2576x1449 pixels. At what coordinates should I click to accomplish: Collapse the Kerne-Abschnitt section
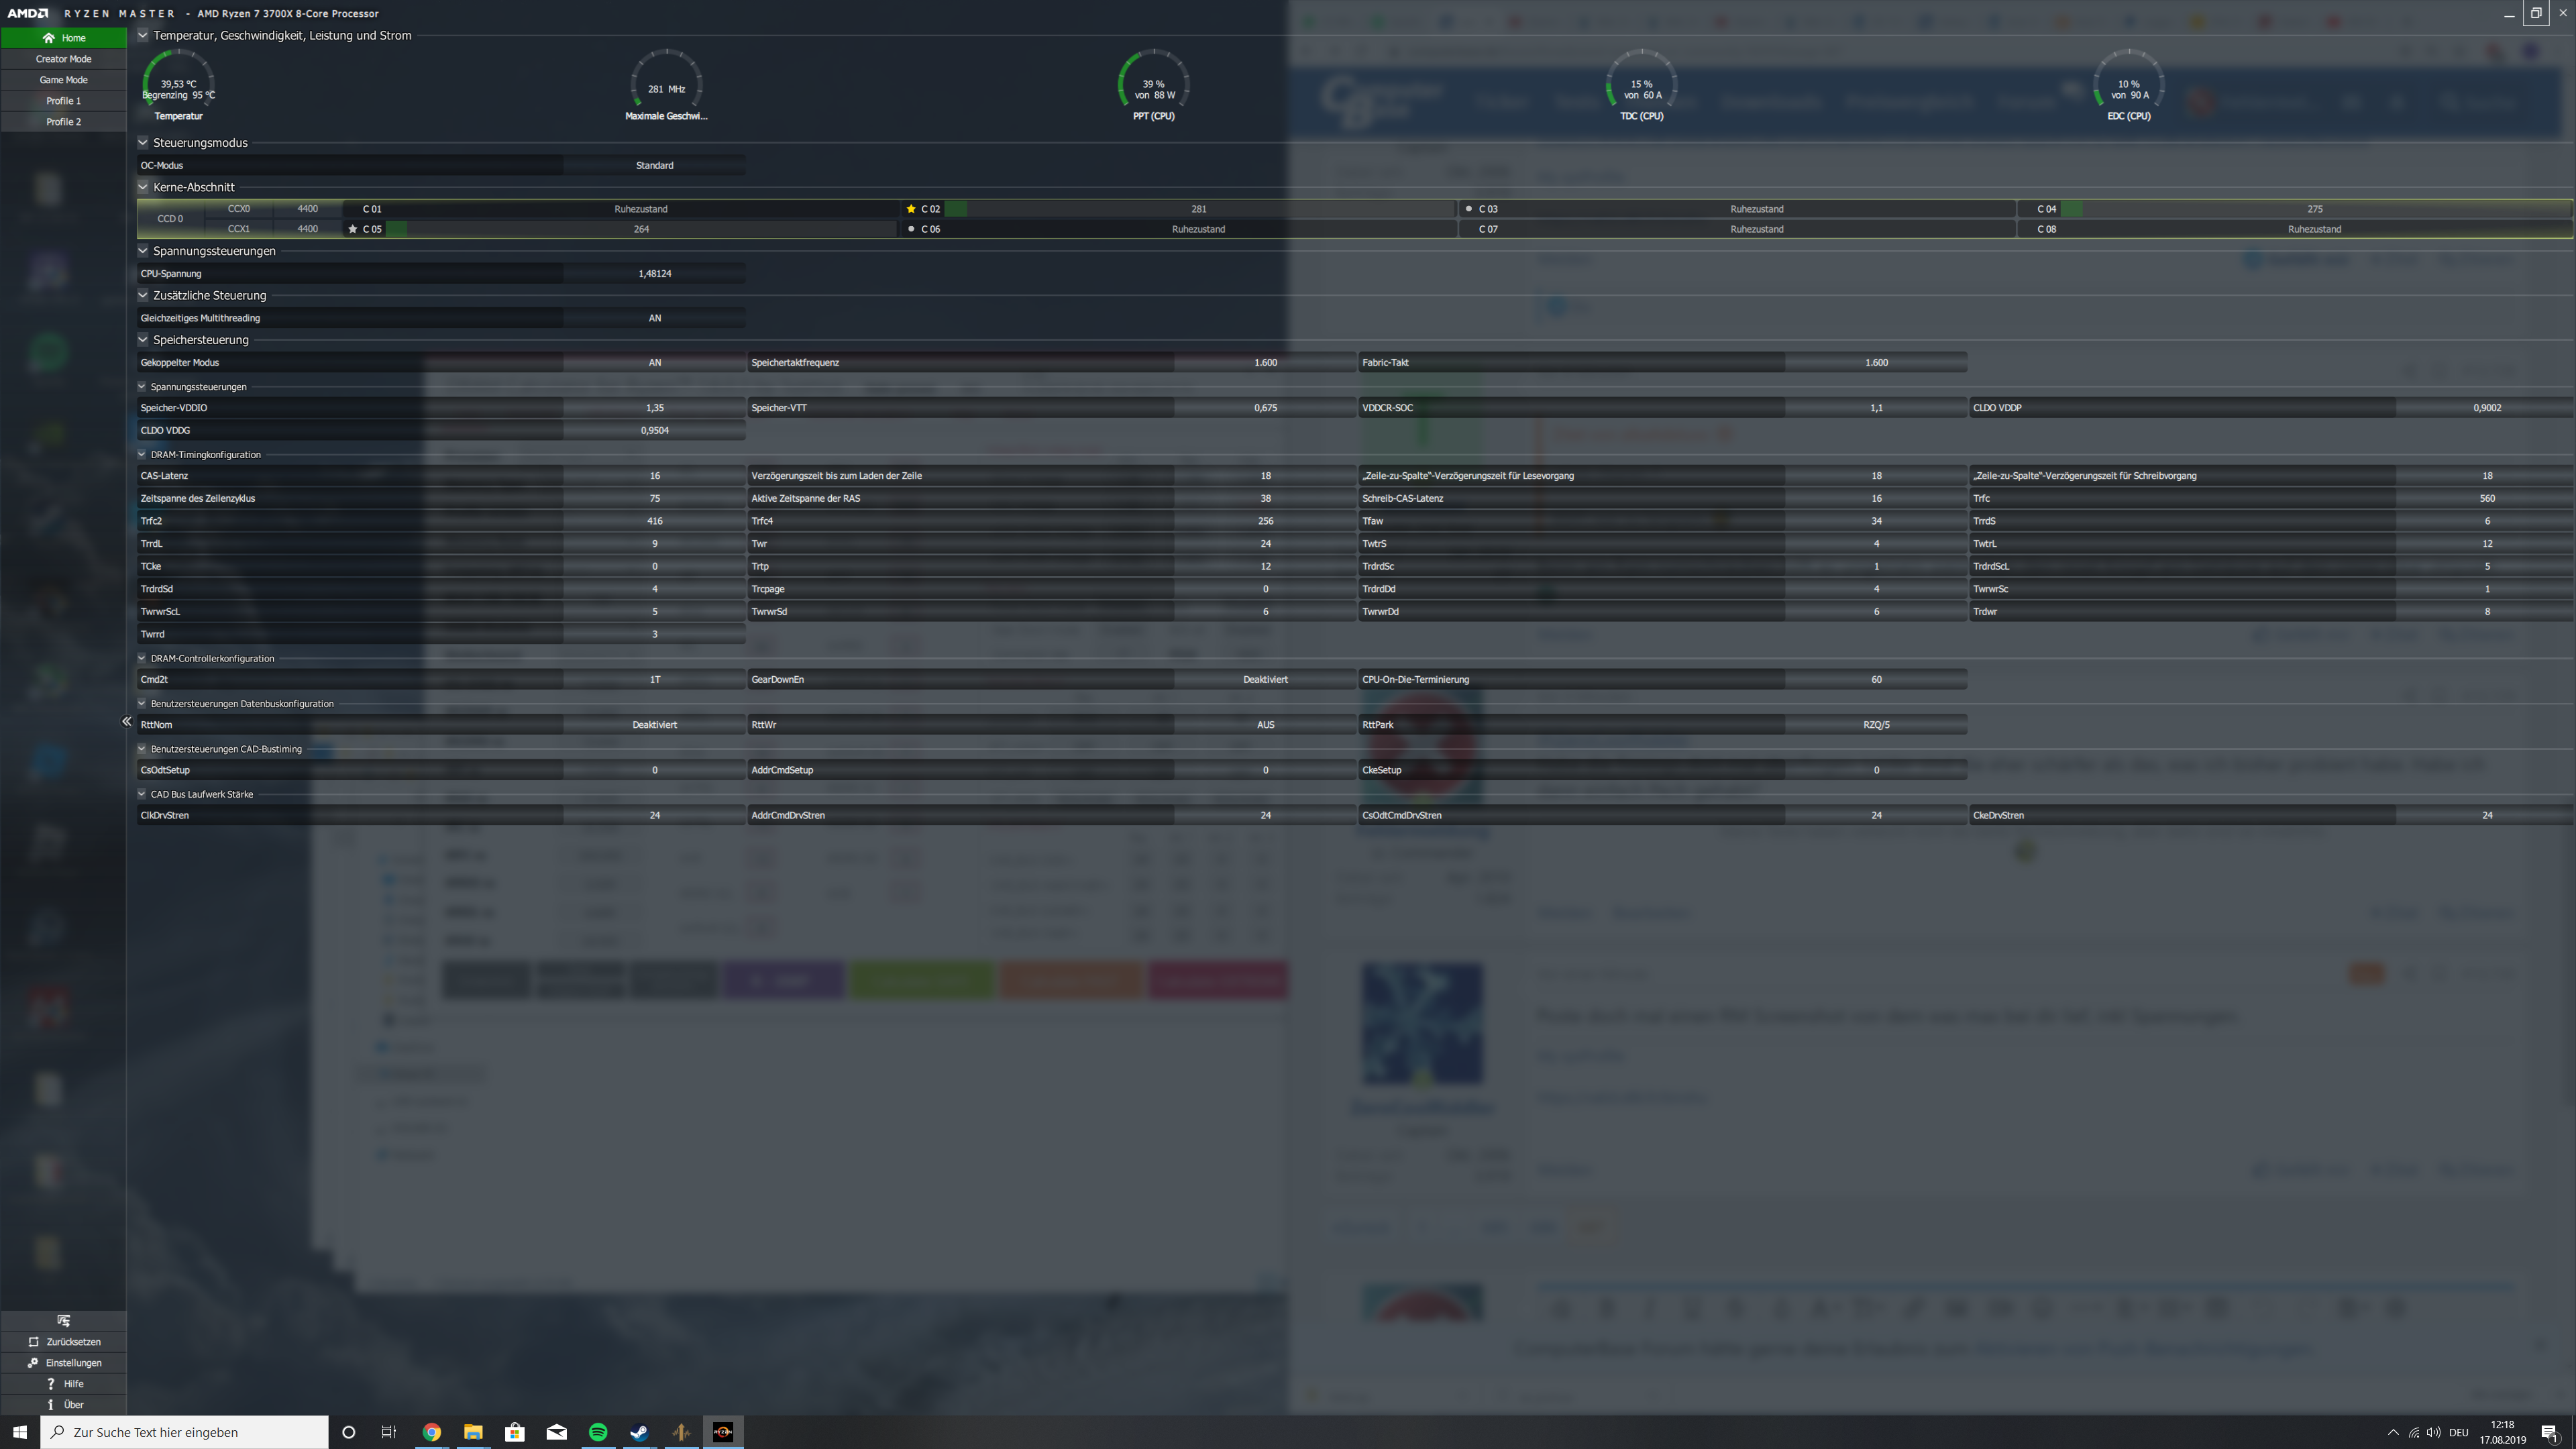click(x=143, y=187)
